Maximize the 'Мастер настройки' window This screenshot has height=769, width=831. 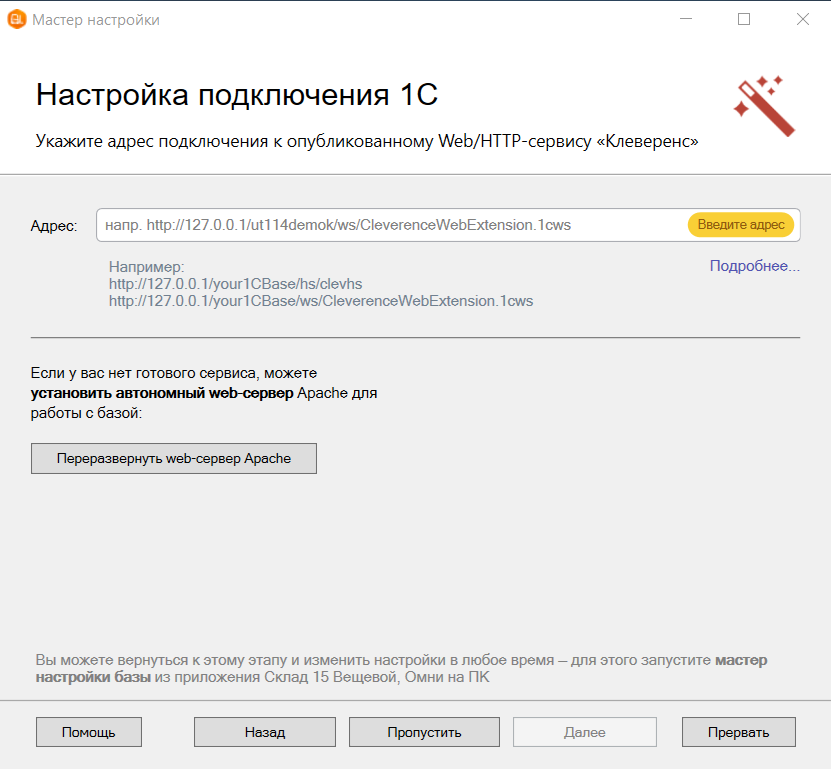[x=744, y=19]
